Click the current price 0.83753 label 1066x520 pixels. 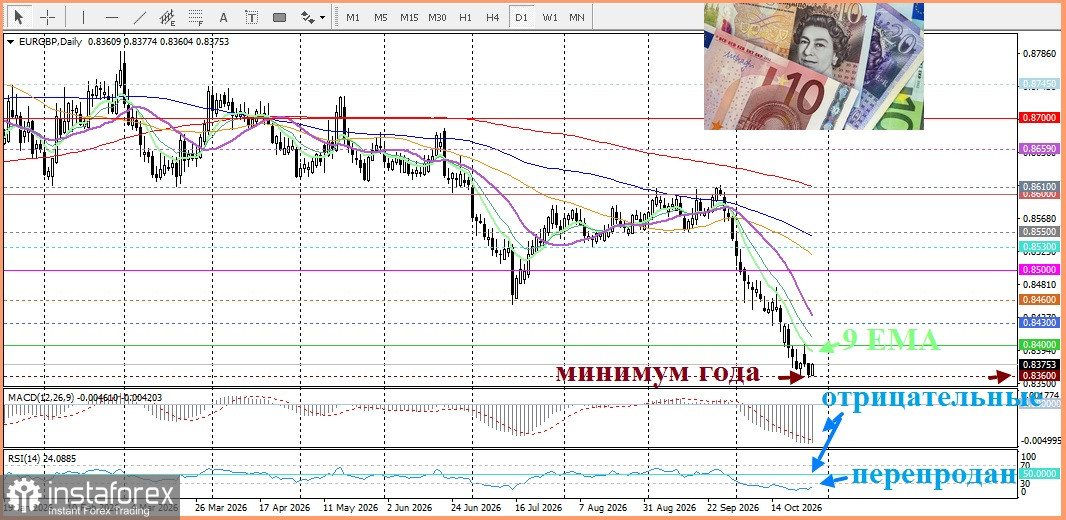[x=1039, y=365]
